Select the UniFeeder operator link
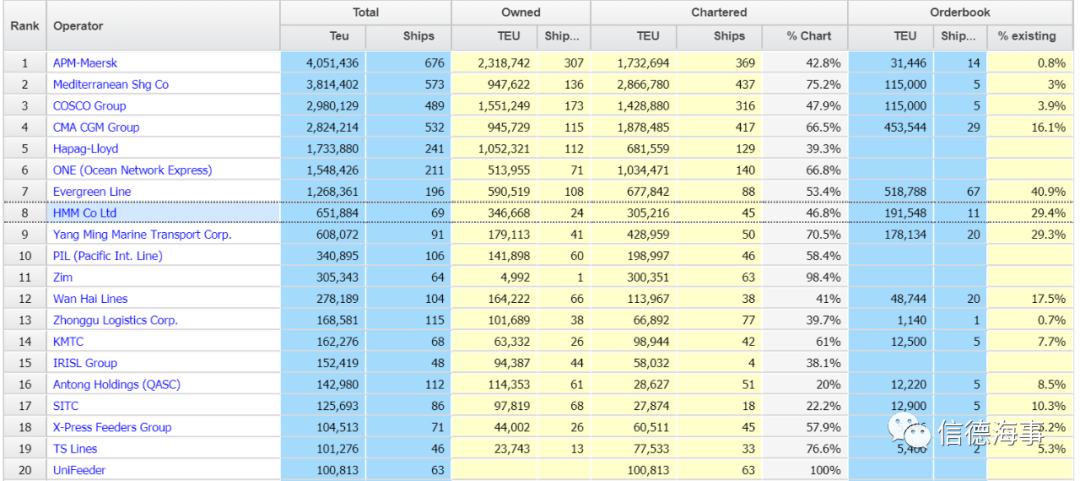 [x=78, y=470]
